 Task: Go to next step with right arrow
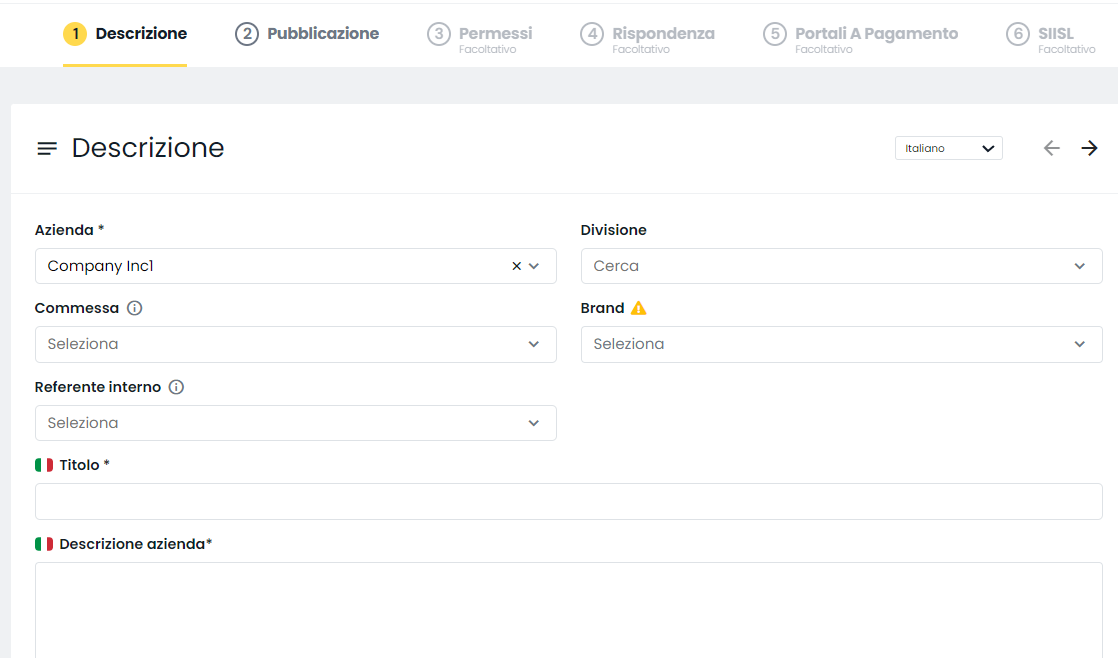1089,148
